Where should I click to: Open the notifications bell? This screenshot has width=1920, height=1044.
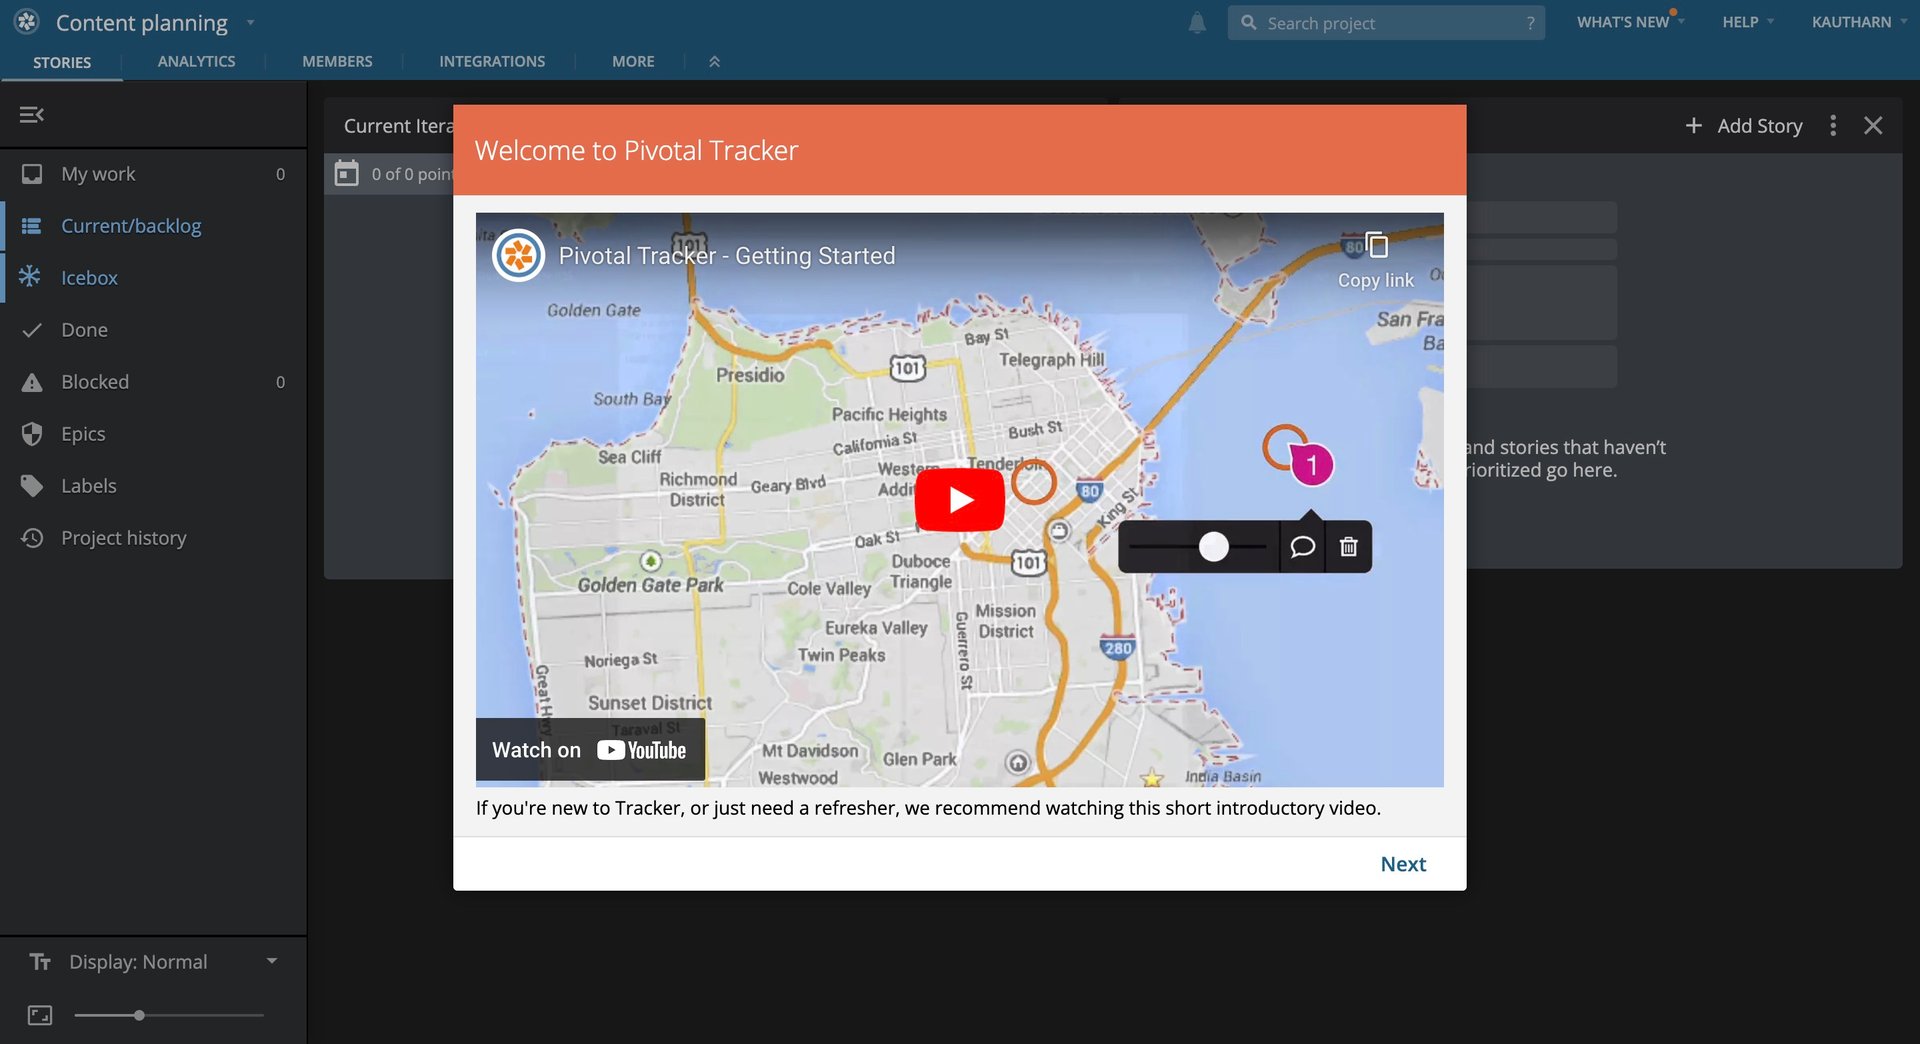1197,23
